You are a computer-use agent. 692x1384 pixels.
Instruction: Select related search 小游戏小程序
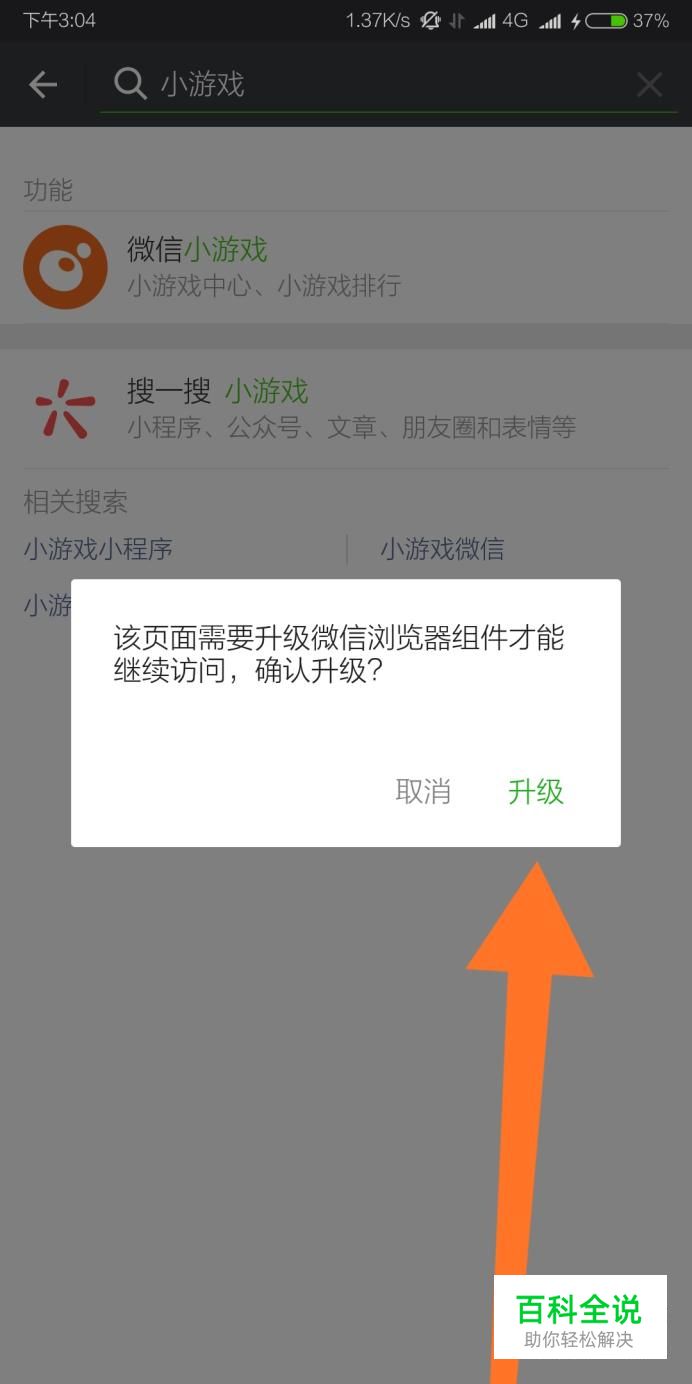pyautogui.click(x=98, y=549)
